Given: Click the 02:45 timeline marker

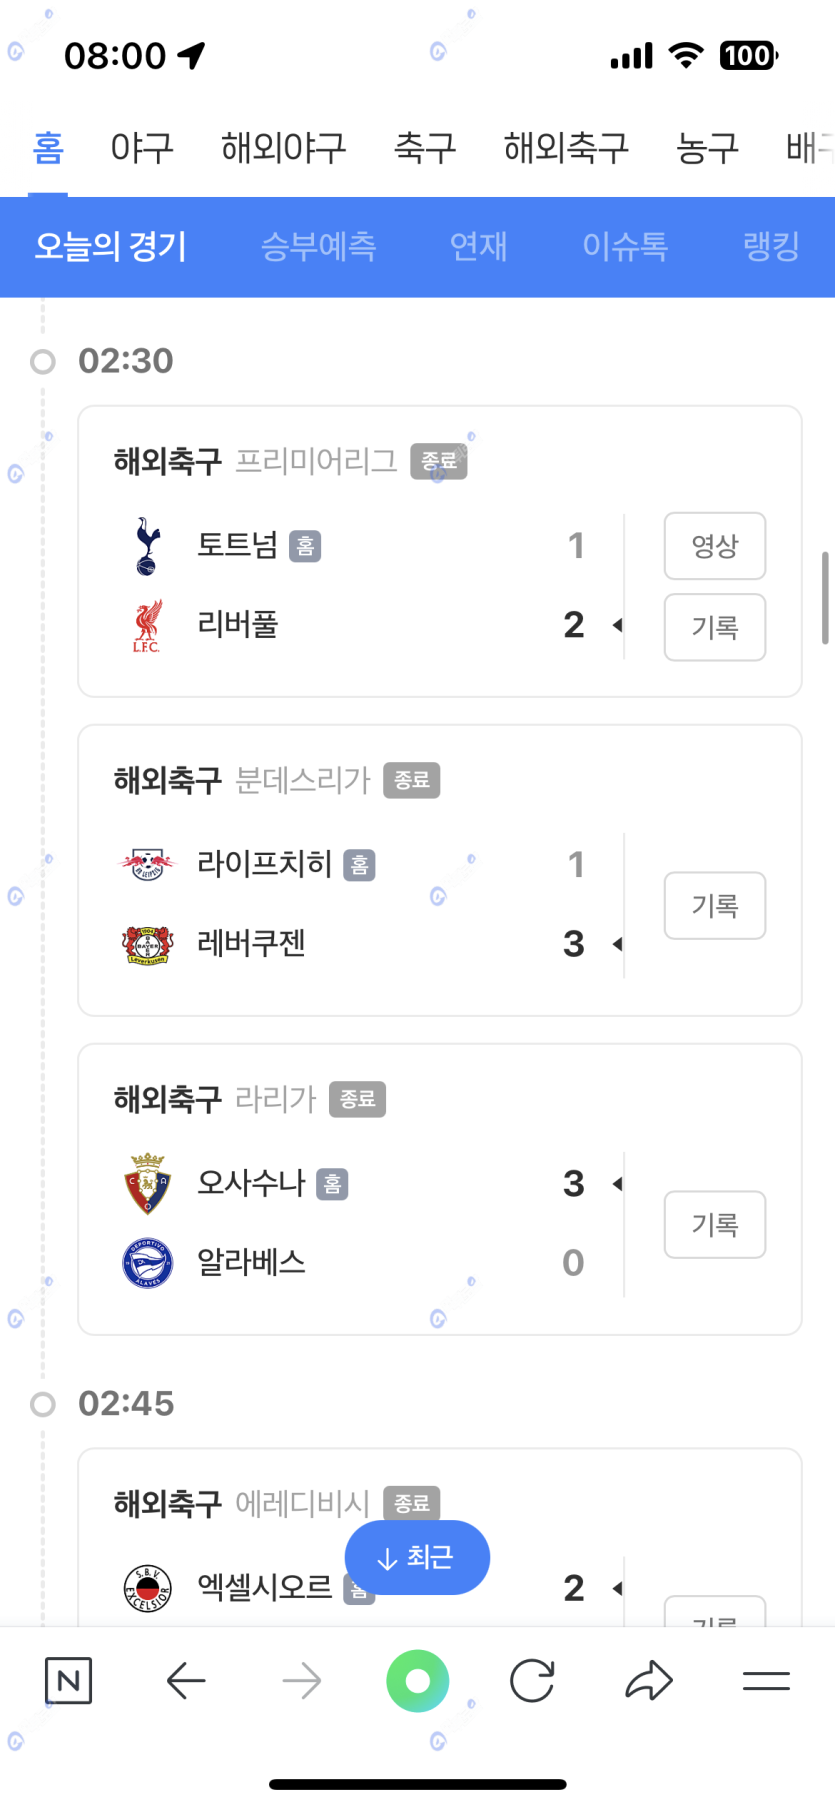Looking at the screenshot, I should 43,1404.
